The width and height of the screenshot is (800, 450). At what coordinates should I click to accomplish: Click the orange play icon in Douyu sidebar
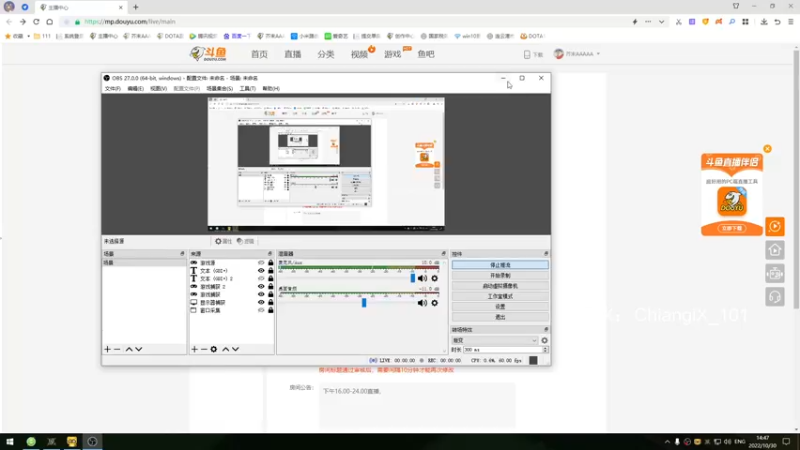tap(775, 227)
